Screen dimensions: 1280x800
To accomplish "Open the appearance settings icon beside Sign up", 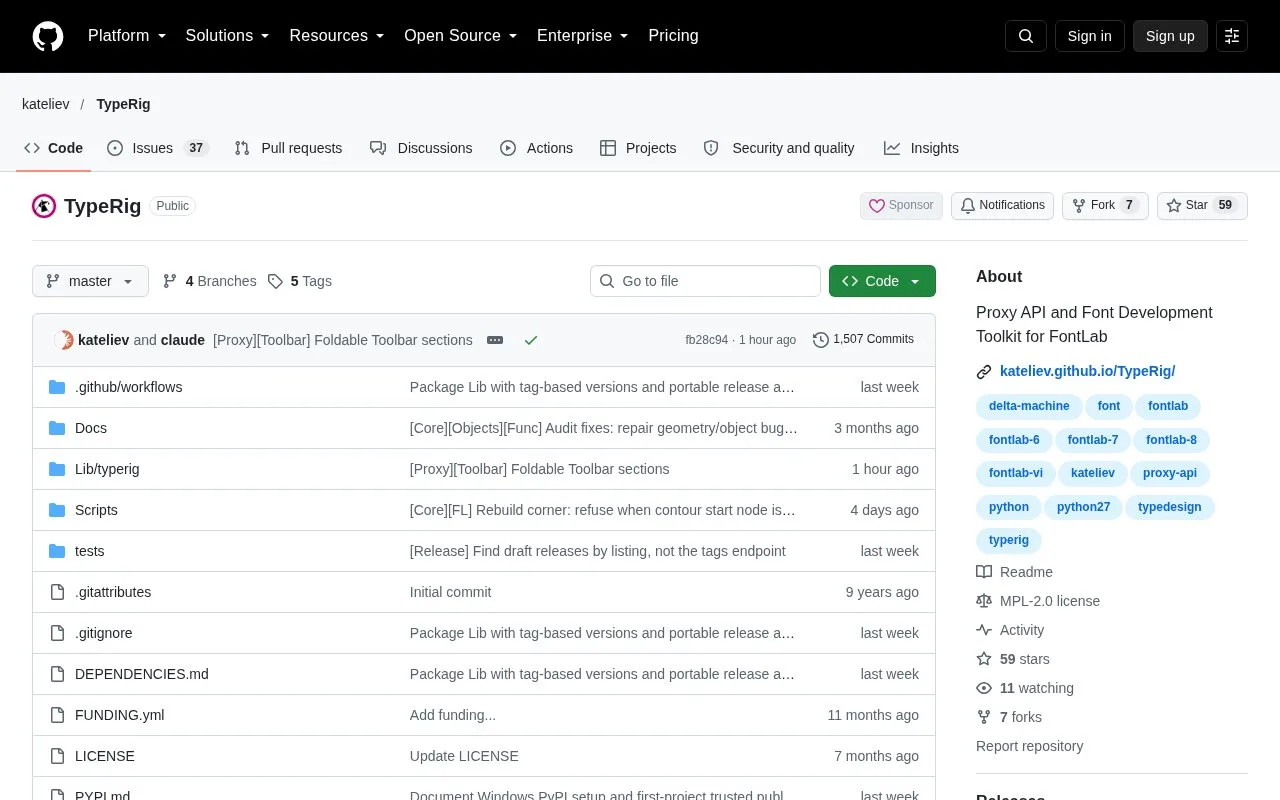I will (1232, 36).
